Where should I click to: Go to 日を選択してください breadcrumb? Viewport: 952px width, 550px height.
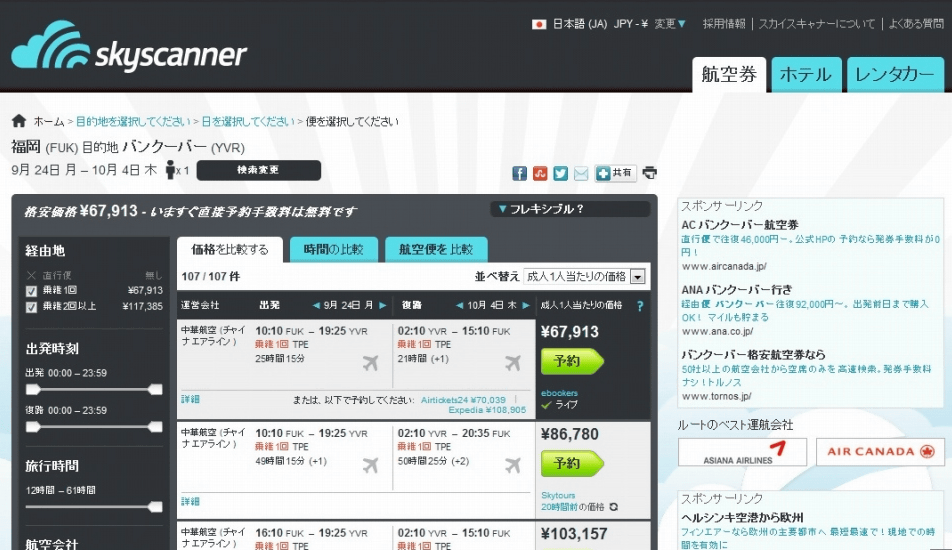[x=248, y=121]
